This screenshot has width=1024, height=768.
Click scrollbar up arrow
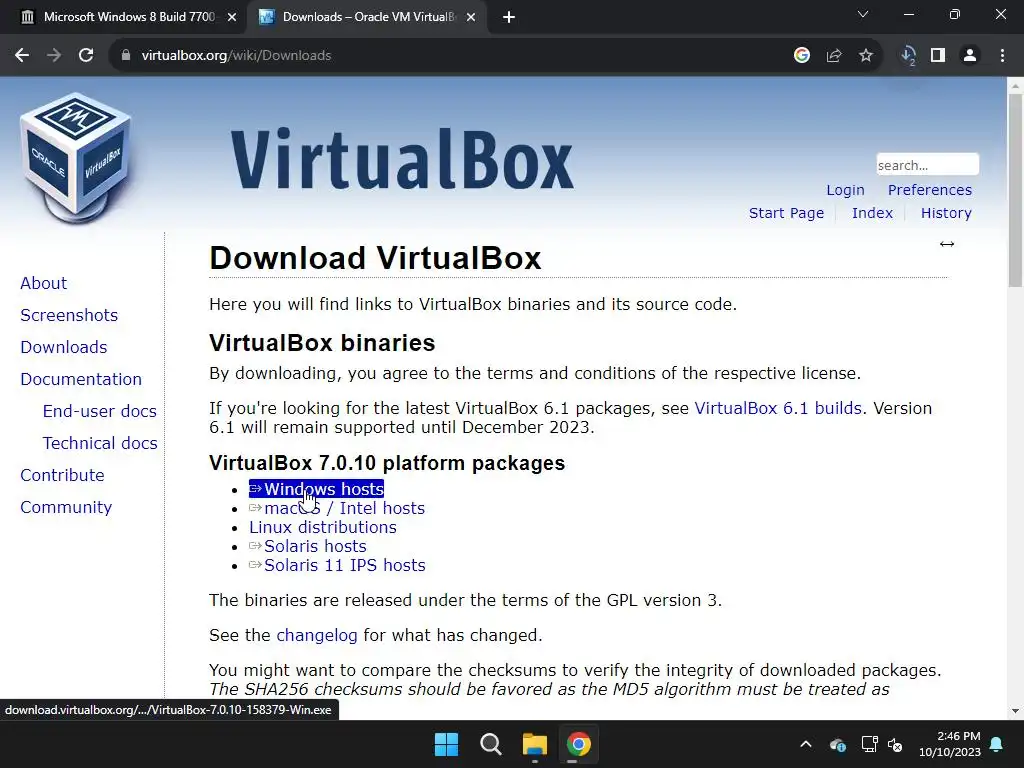tap(1015, 86)
